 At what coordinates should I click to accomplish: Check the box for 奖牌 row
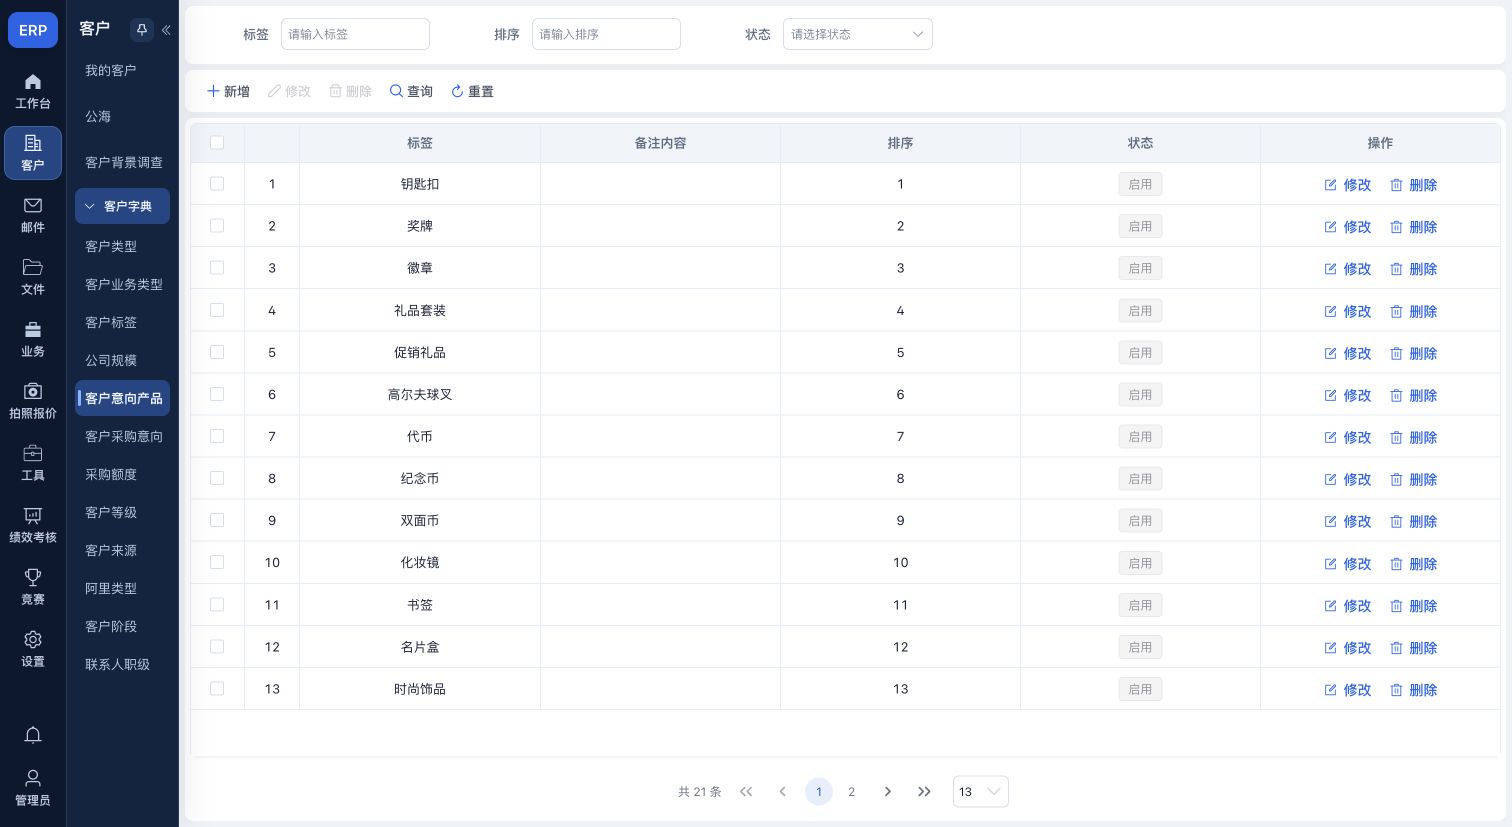(x=217, y=226)
